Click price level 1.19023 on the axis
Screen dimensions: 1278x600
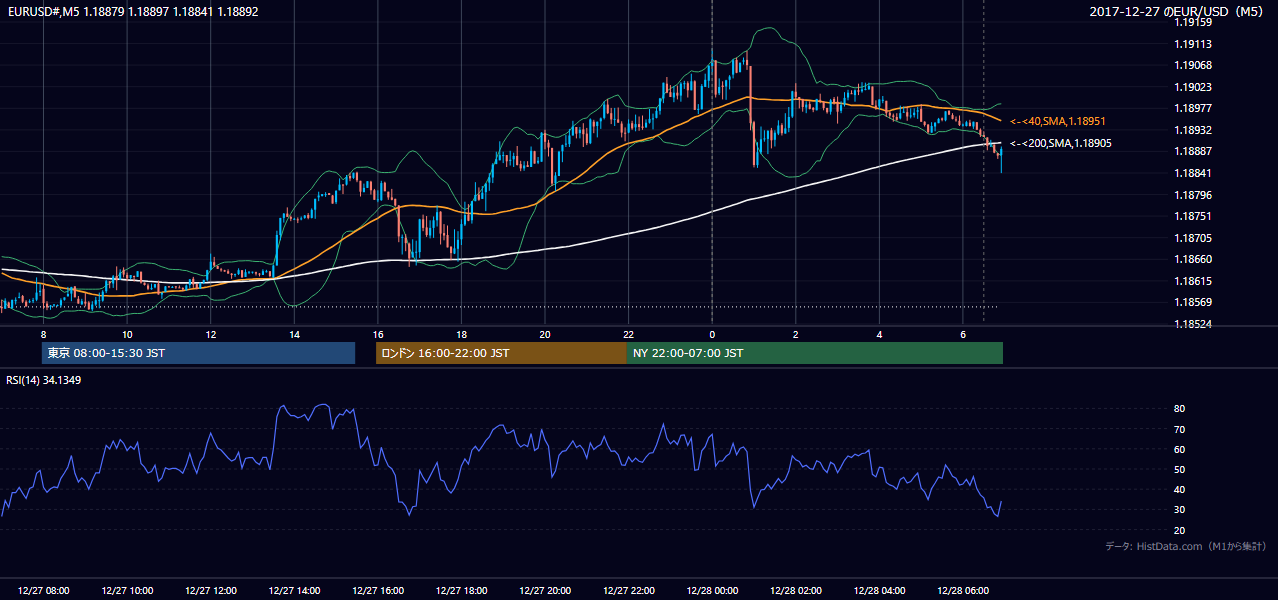point(1193,87)
